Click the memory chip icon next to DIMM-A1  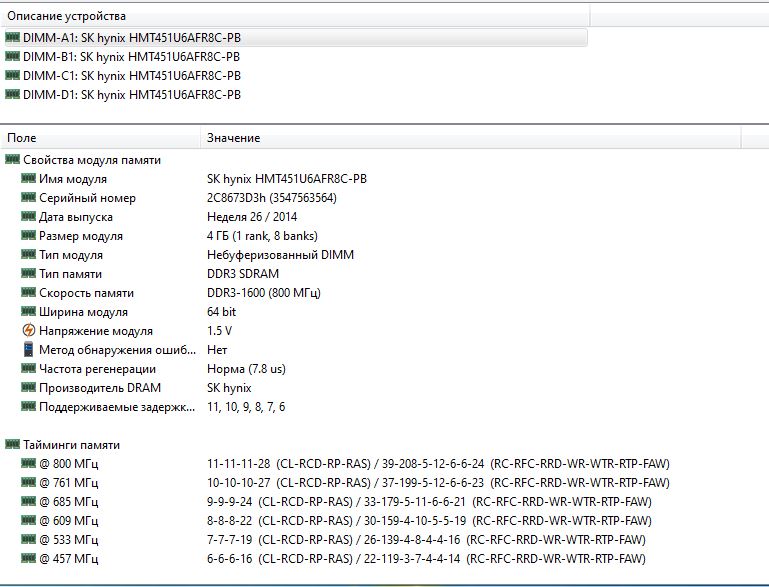click(12, 37)
